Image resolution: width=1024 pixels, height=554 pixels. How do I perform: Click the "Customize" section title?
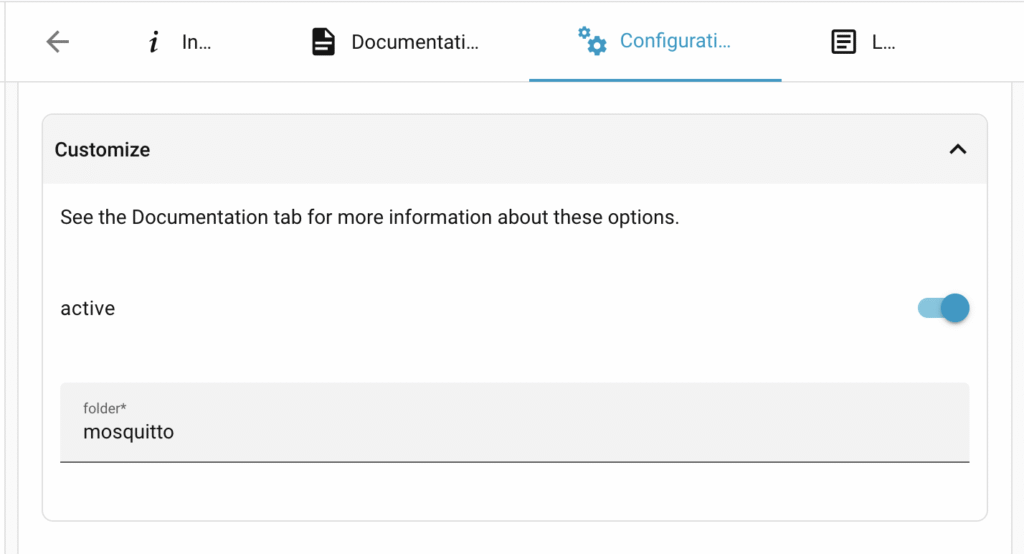(102, 150)
